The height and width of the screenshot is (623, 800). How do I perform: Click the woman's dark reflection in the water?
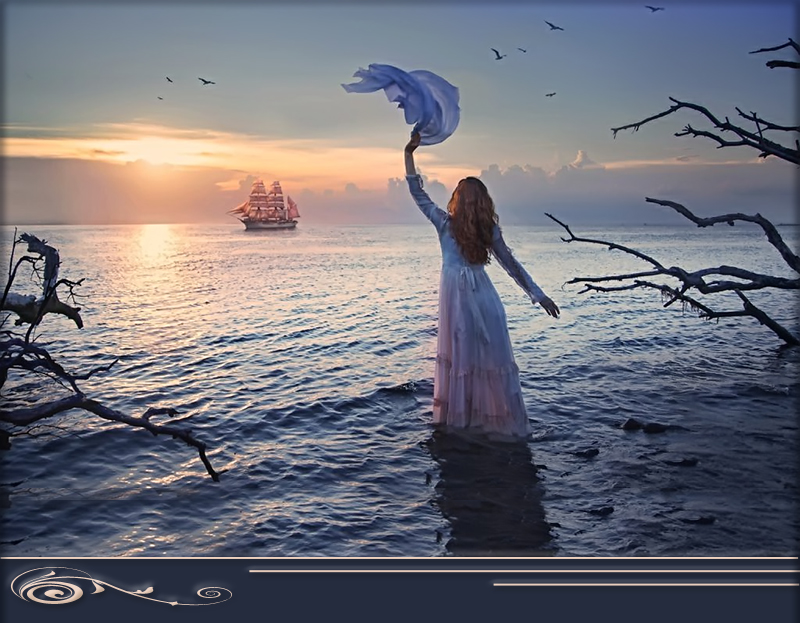tap(488, 490)
